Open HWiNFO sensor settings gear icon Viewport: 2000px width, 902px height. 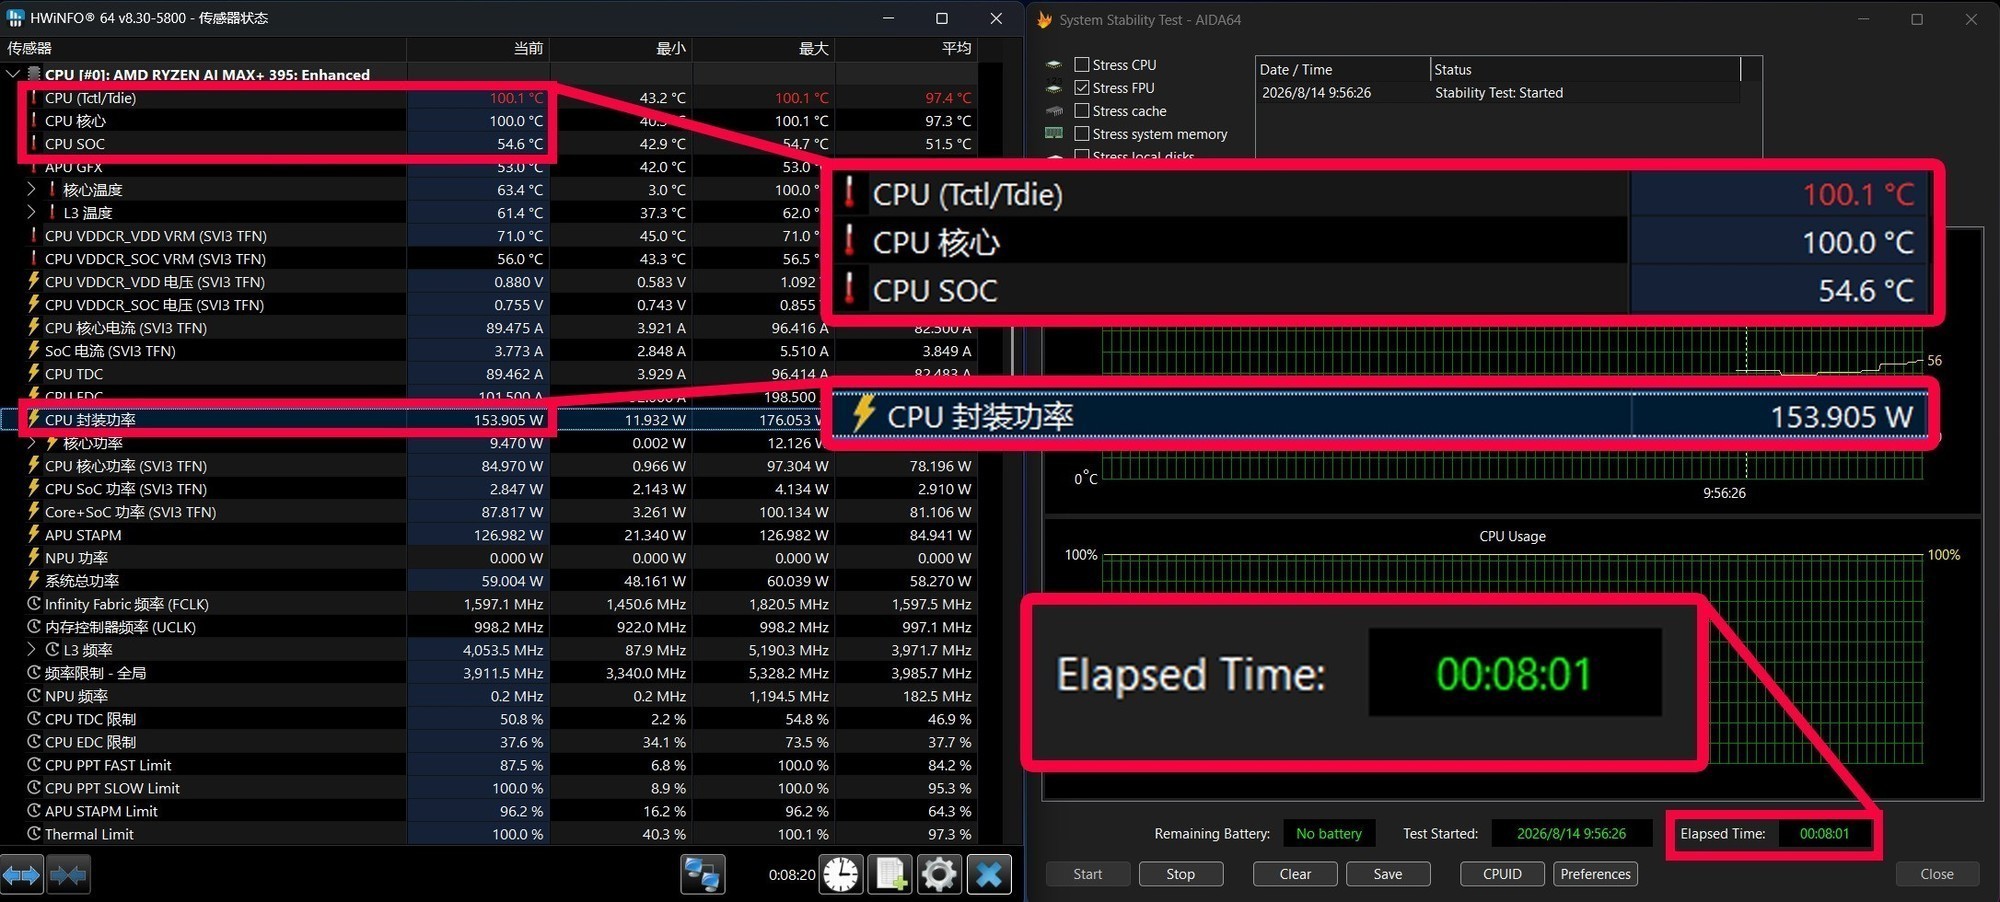[x=939, y=875]
